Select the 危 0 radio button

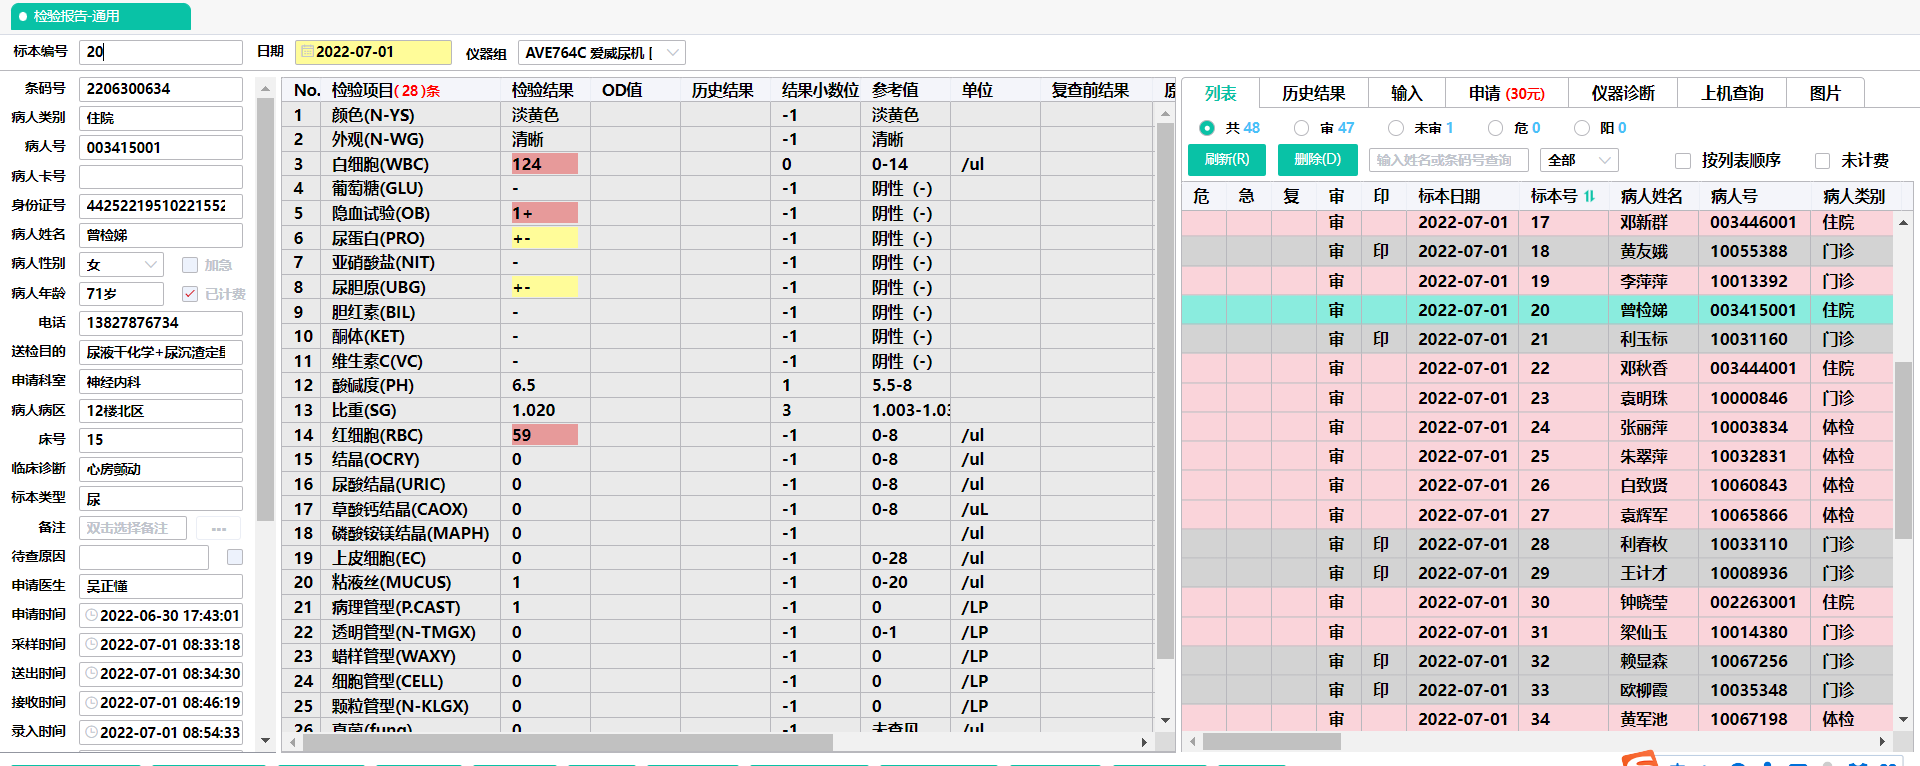tap(1495, 128)
